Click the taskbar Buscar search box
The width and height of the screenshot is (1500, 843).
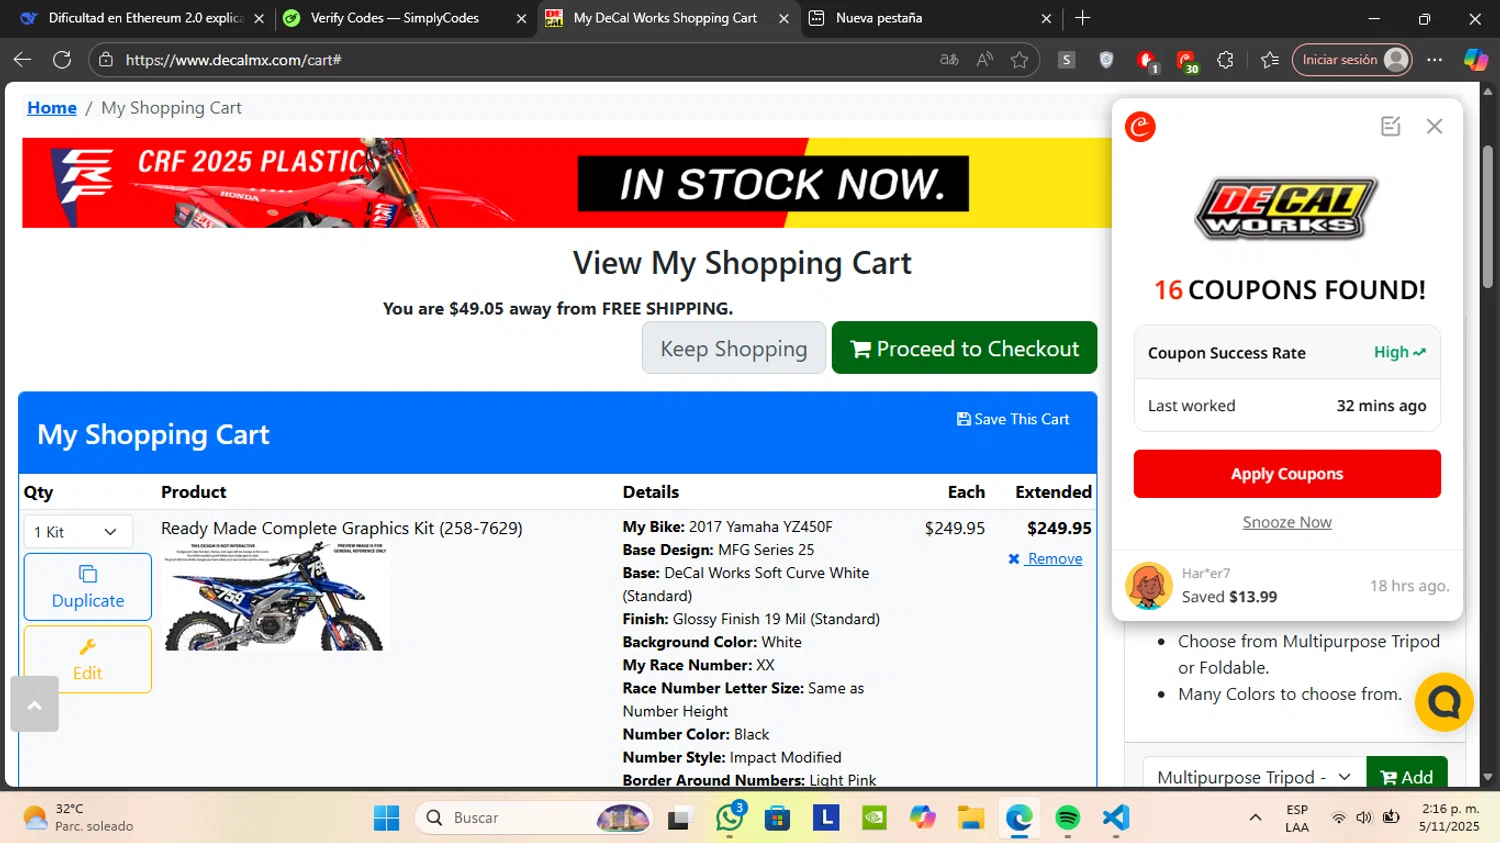coord(533,818)
